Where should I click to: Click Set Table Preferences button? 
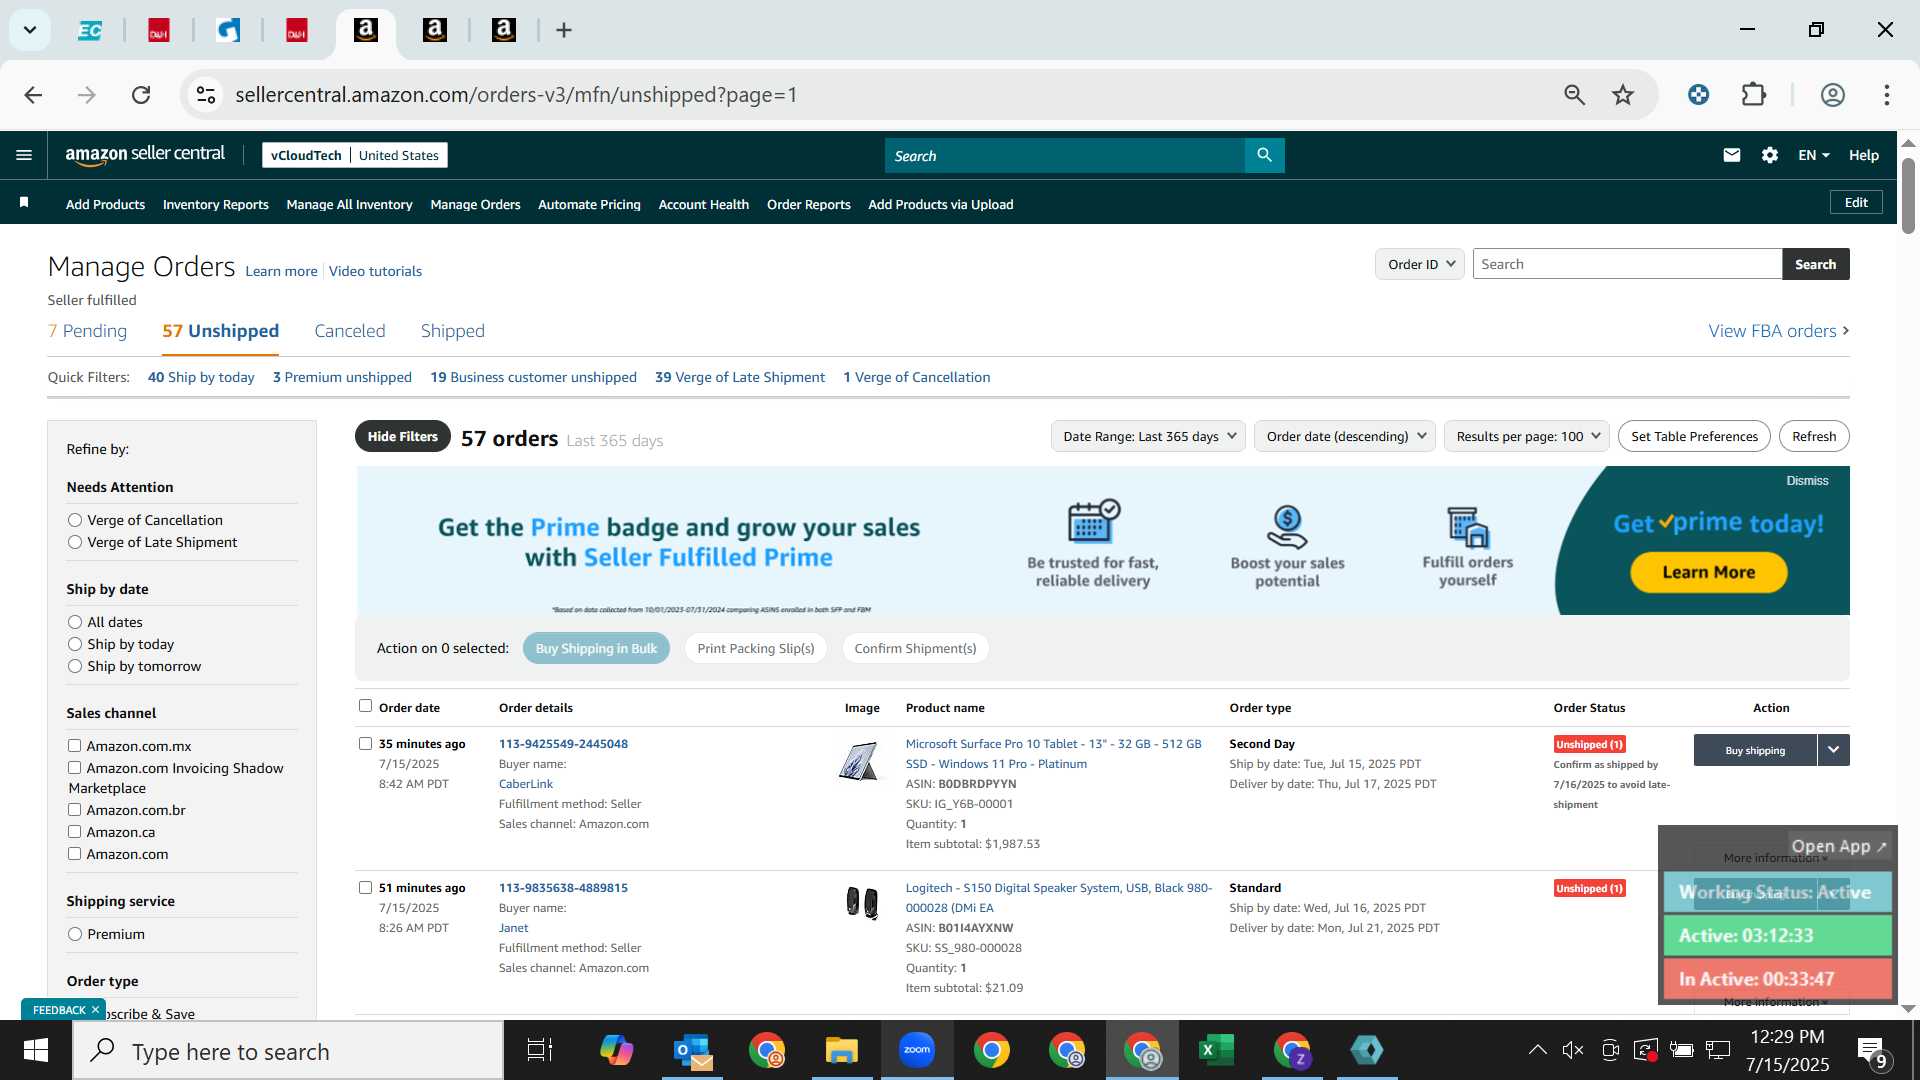tap(1694, 436)
